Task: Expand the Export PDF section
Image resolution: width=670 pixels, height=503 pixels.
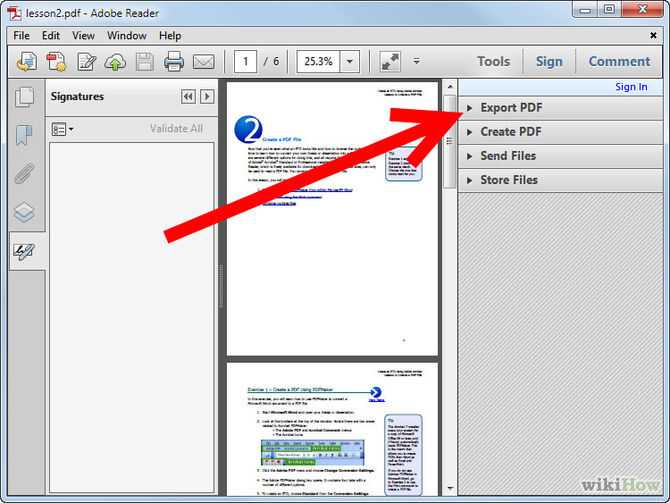Action: tap(560, 108)
